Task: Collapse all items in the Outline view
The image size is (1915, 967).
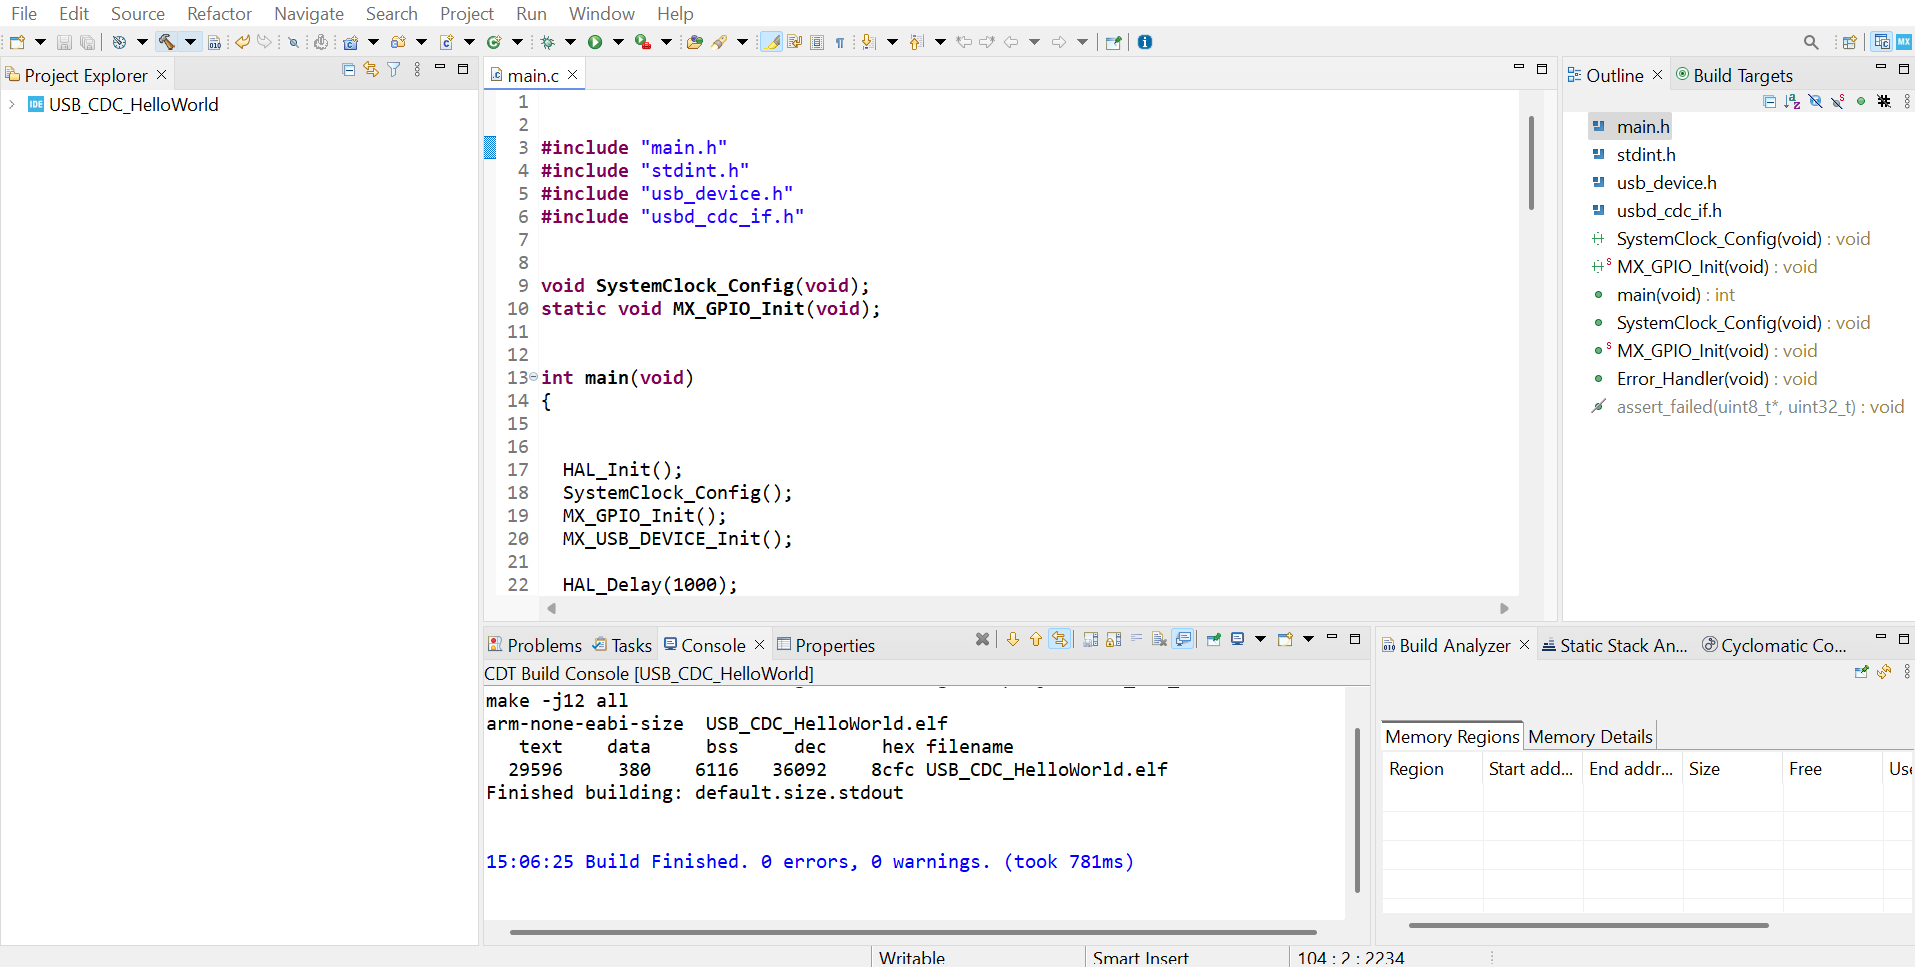Action: tap(1770, 101)
